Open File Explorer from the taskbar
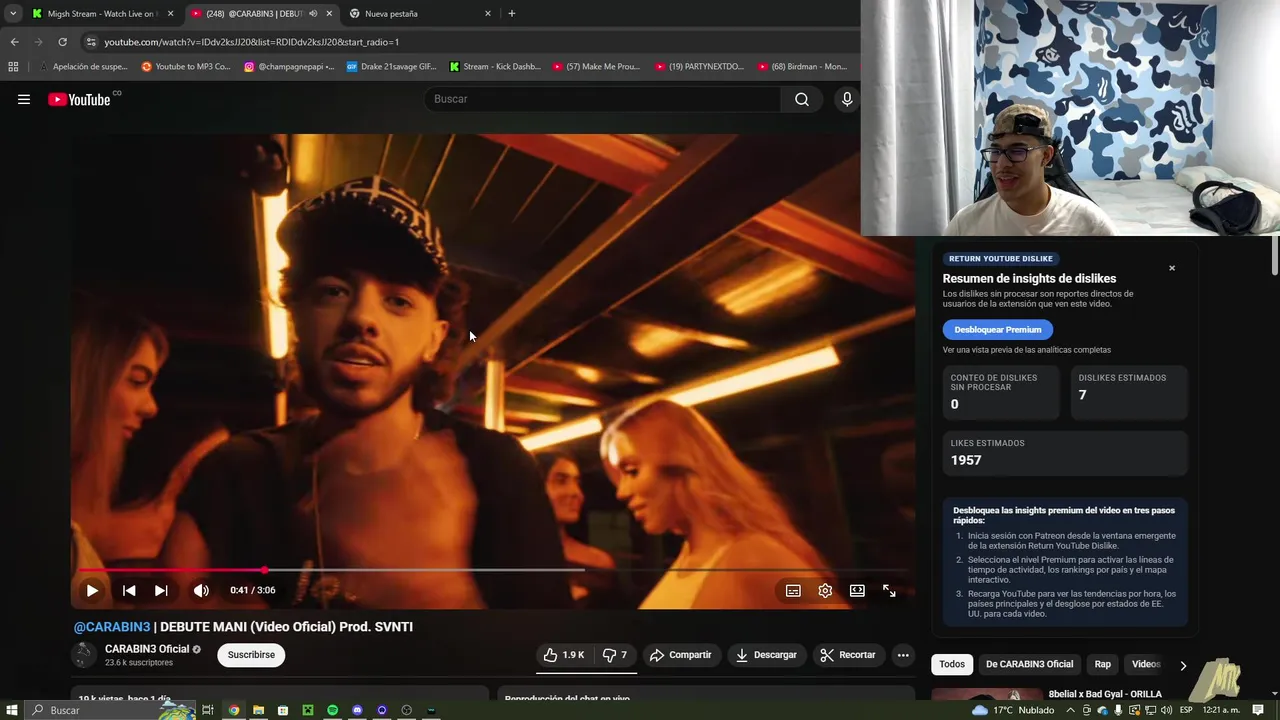 pos(258,710)
